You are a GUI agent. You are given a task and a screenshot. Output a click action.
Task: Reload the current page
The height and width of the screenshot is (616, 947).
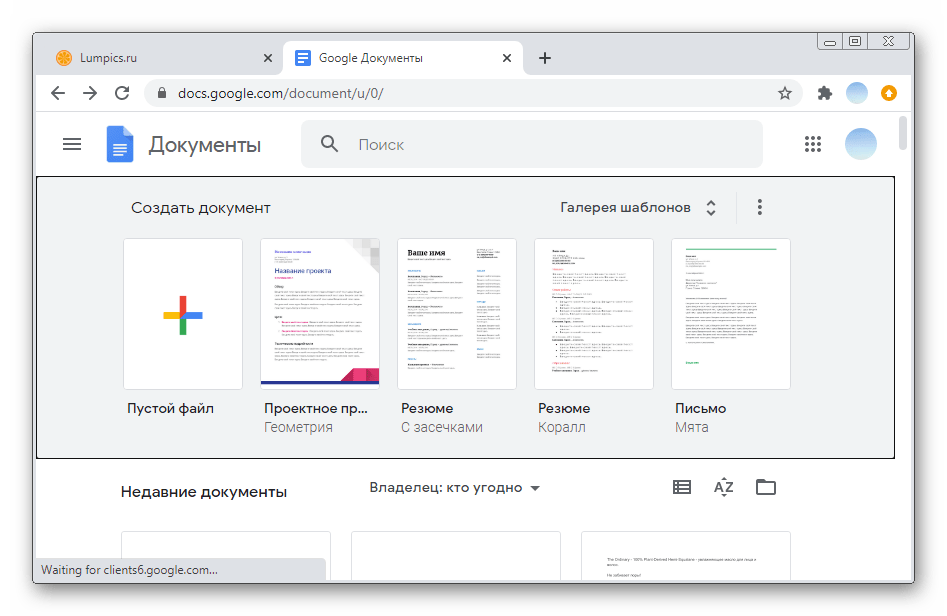(122, 93)
